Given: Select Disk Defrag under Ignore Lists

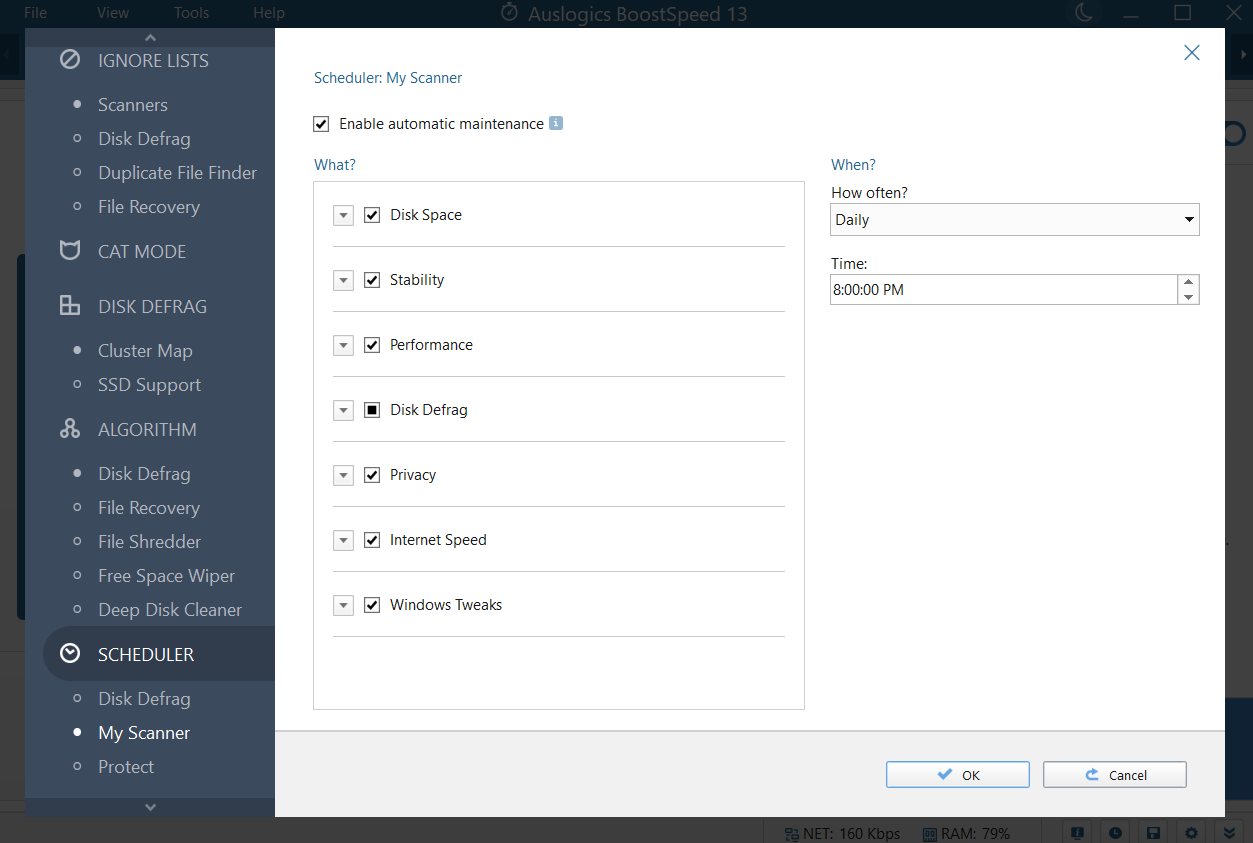Looking at the screenshot, I should 144,139.
